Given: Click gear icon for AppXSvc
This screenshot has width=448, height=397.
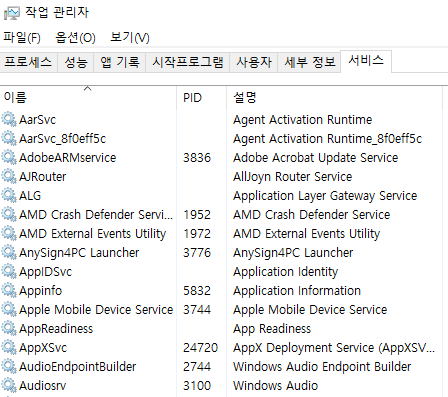Looking at the screenshot, I should point(9,347).
